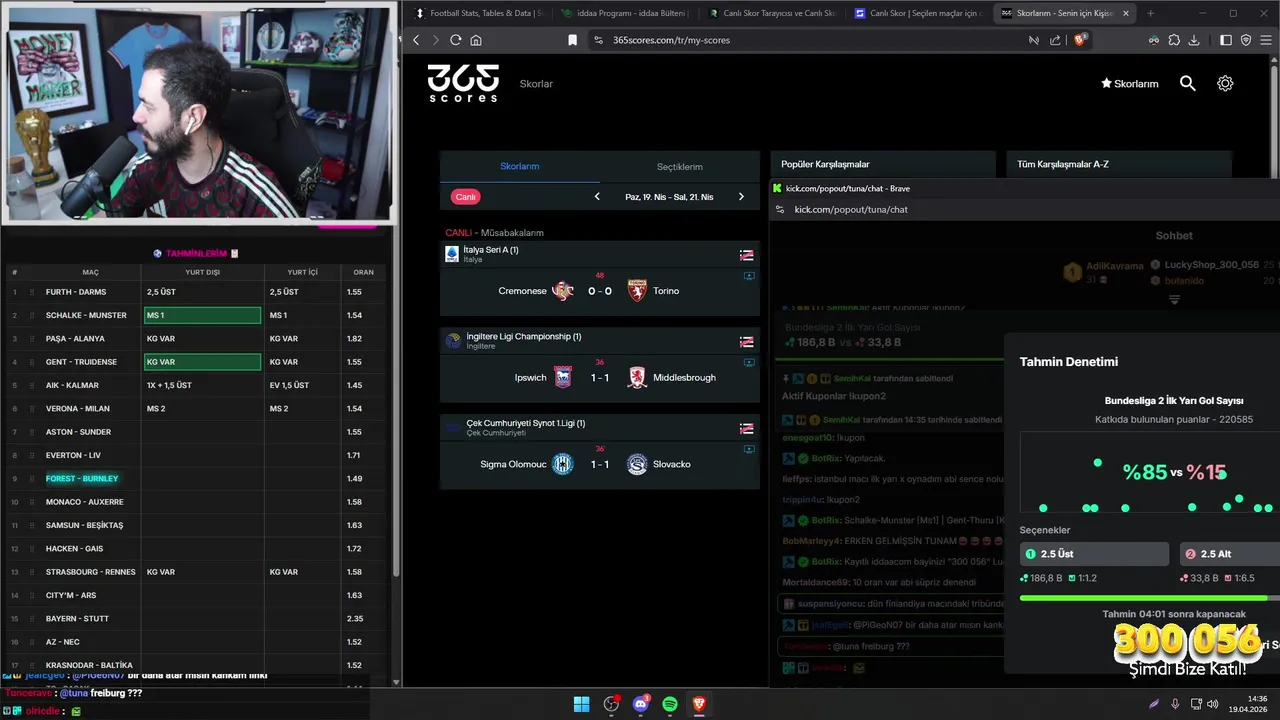
Task: Open the Popüler Karşılaşmalar tab
Action: [x=882, y=164]
